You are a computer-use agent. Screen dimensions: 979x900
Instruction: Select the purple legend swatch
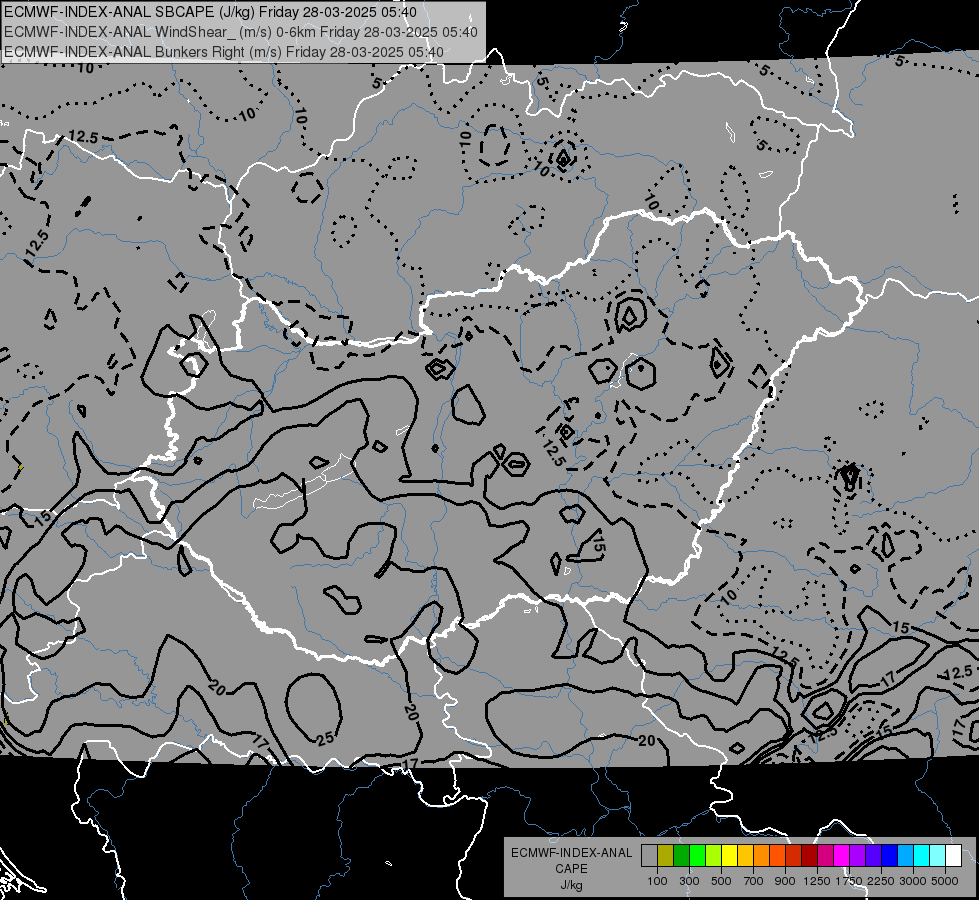[x=857, y=856]
